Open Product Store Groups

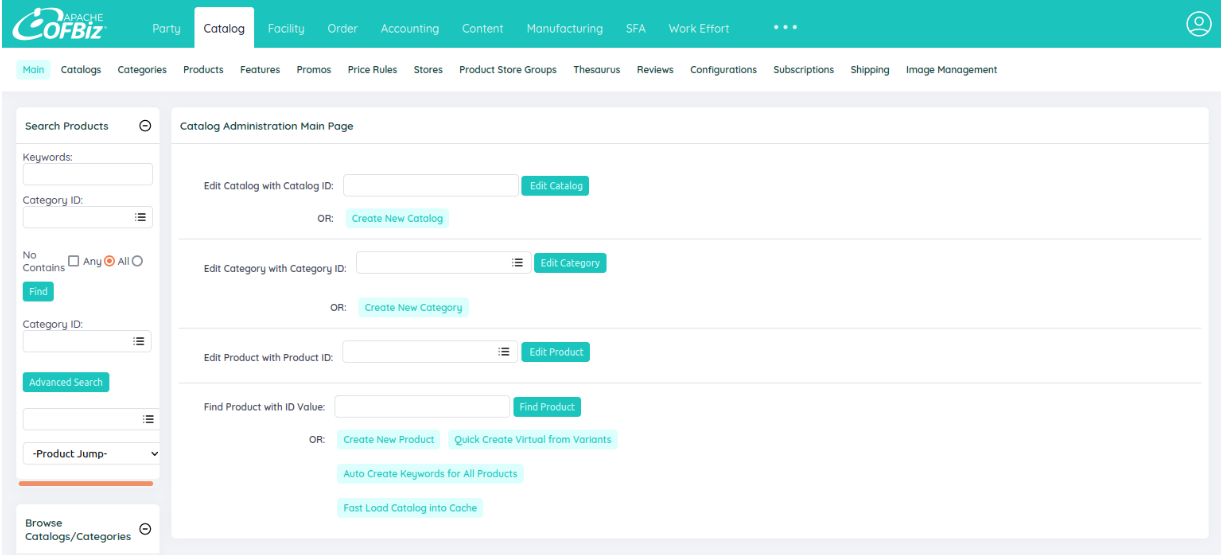tap(508, 70)
